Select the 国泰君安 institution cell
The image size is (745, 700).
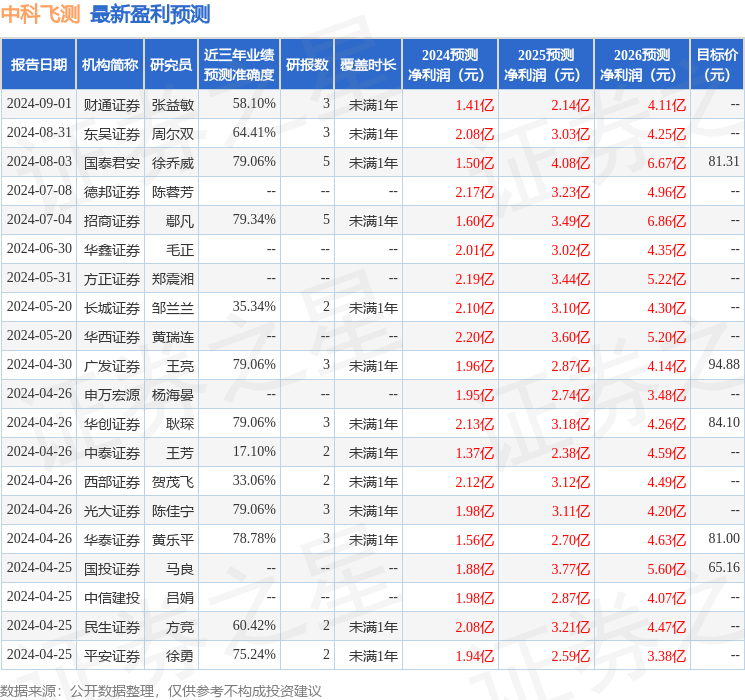point(112,163)
